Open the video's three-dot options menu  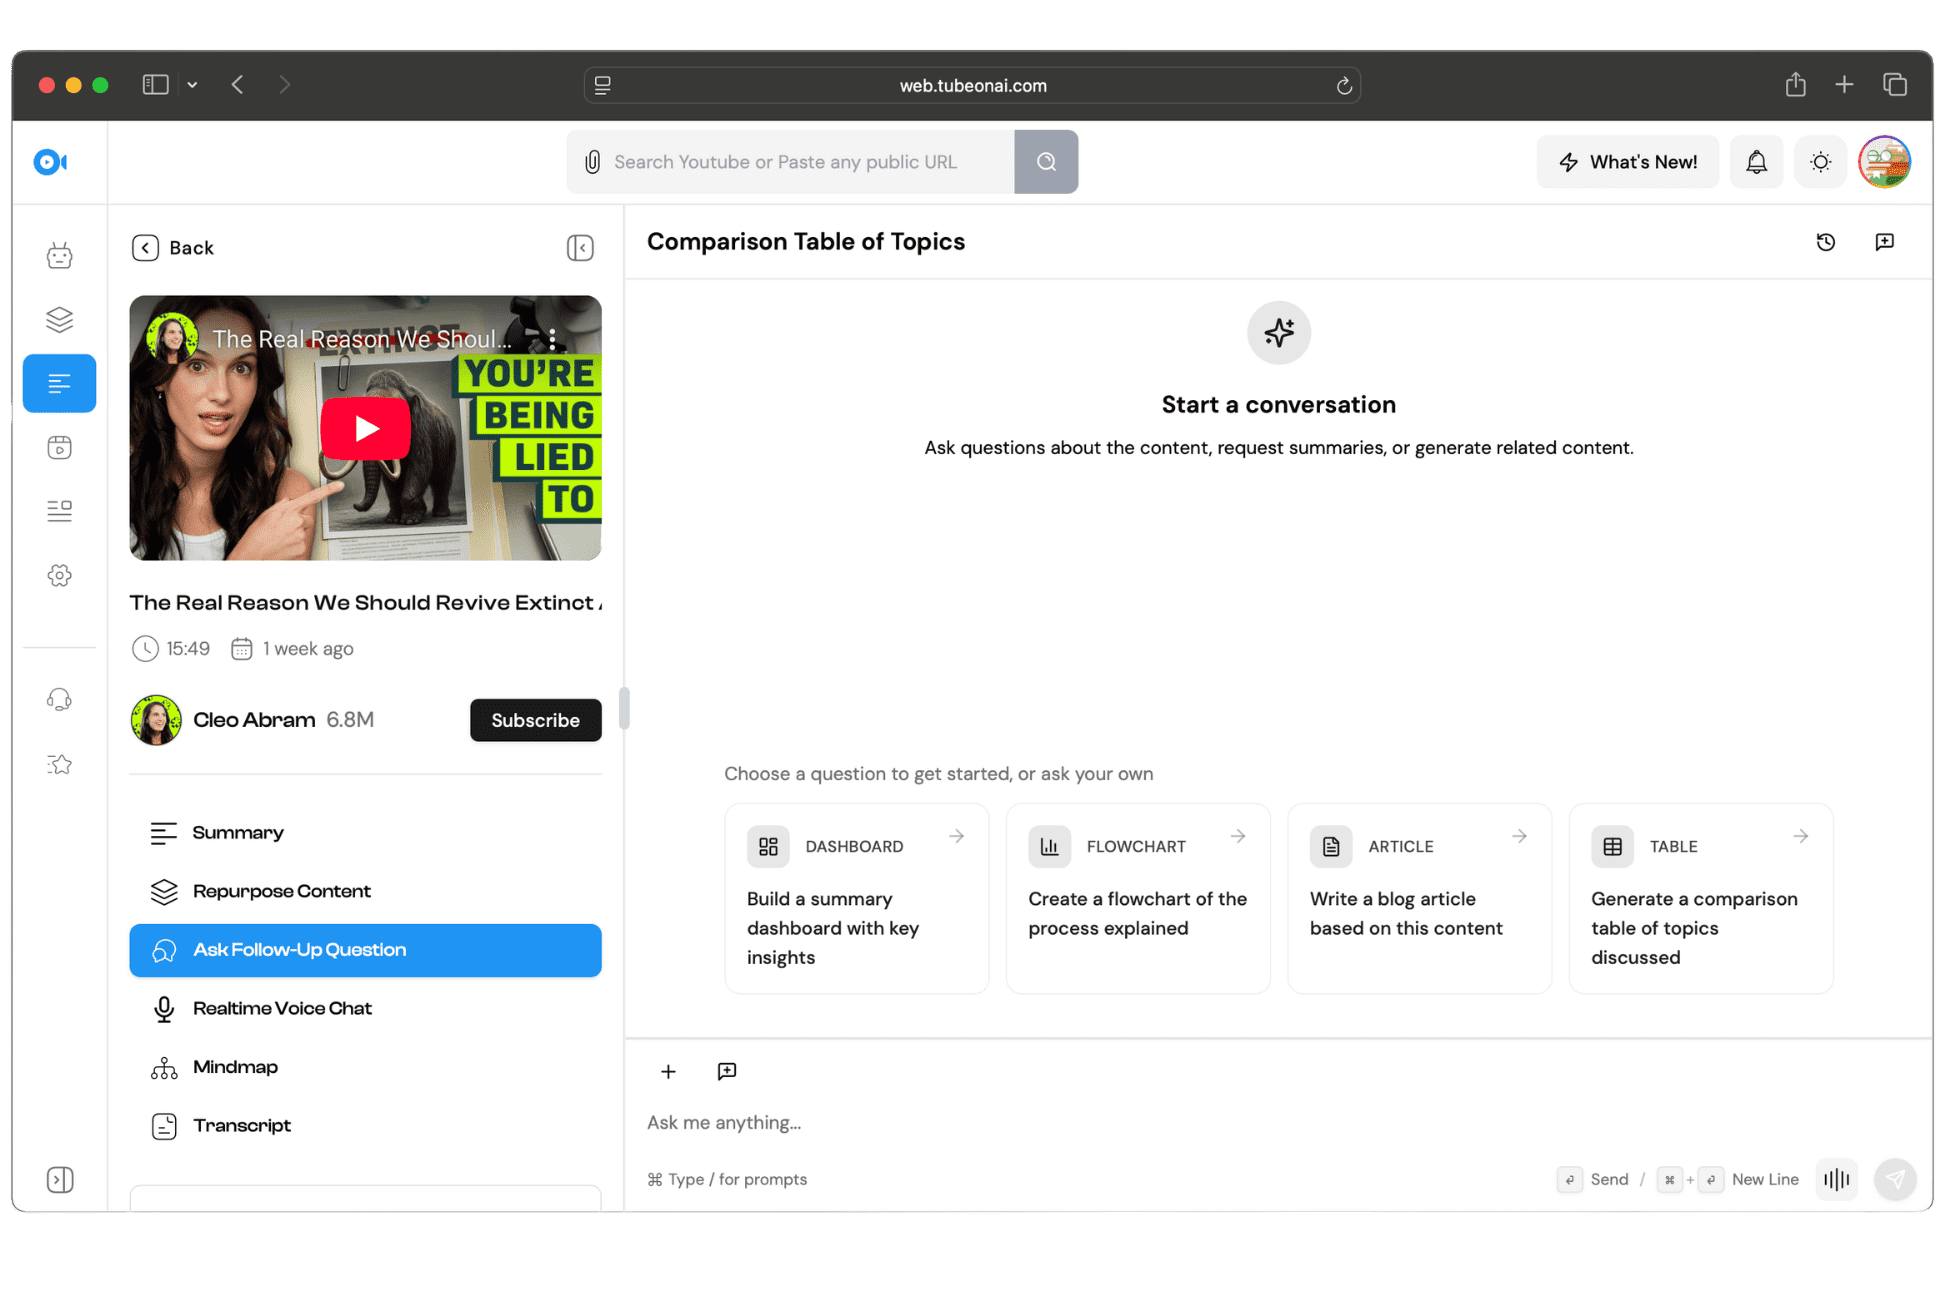click(552, 339)
